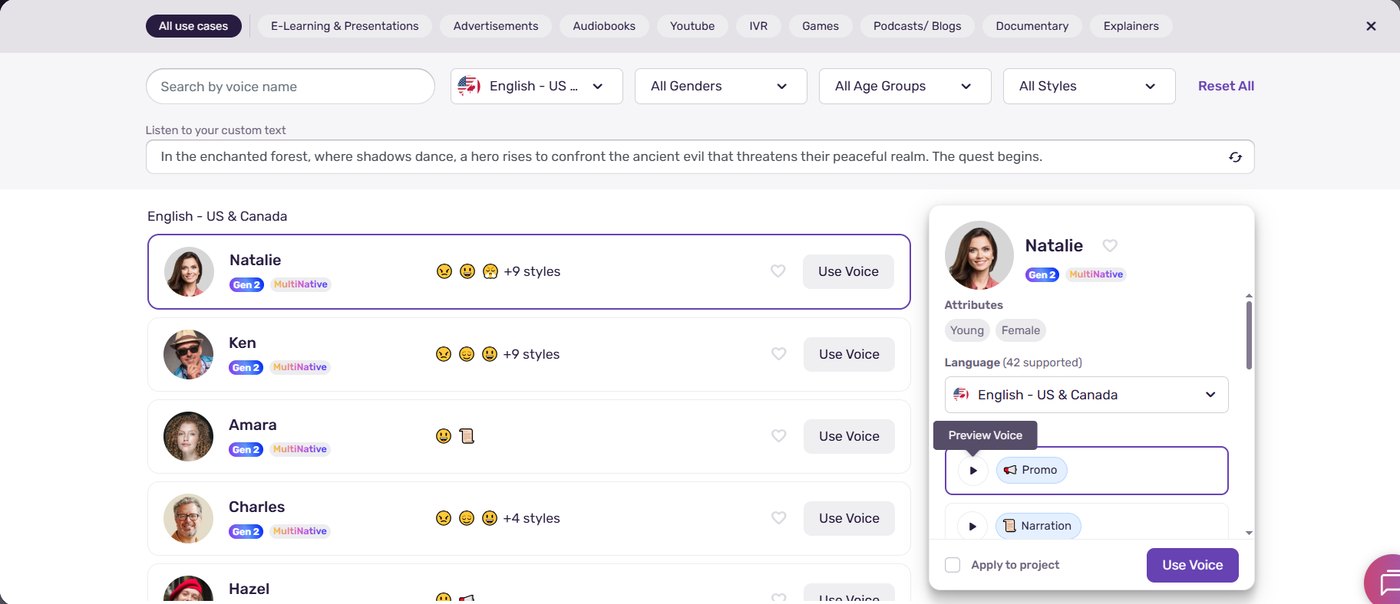Click Natalie's cheerful emoji style icon

[467, 271]
